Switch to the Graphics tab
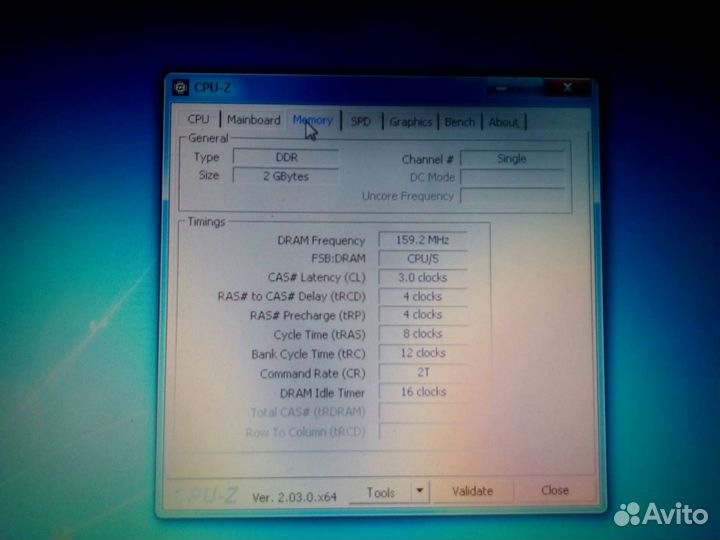The image size is (720, 540). tap(410, 122)
